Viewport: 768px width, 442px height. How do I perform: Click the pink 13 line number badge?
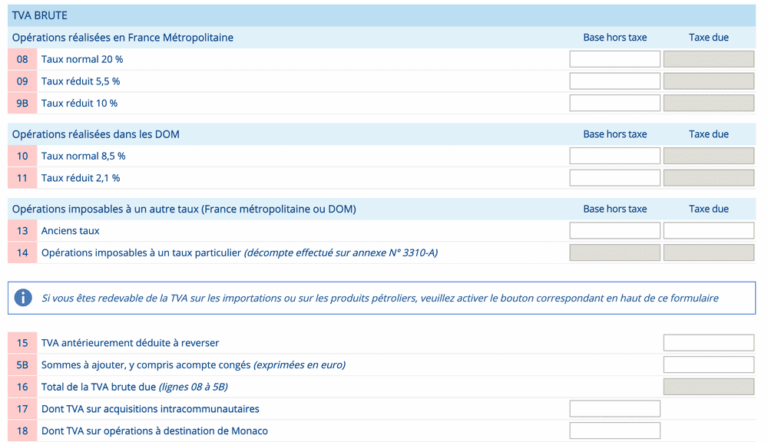click(x=22, y=231)
